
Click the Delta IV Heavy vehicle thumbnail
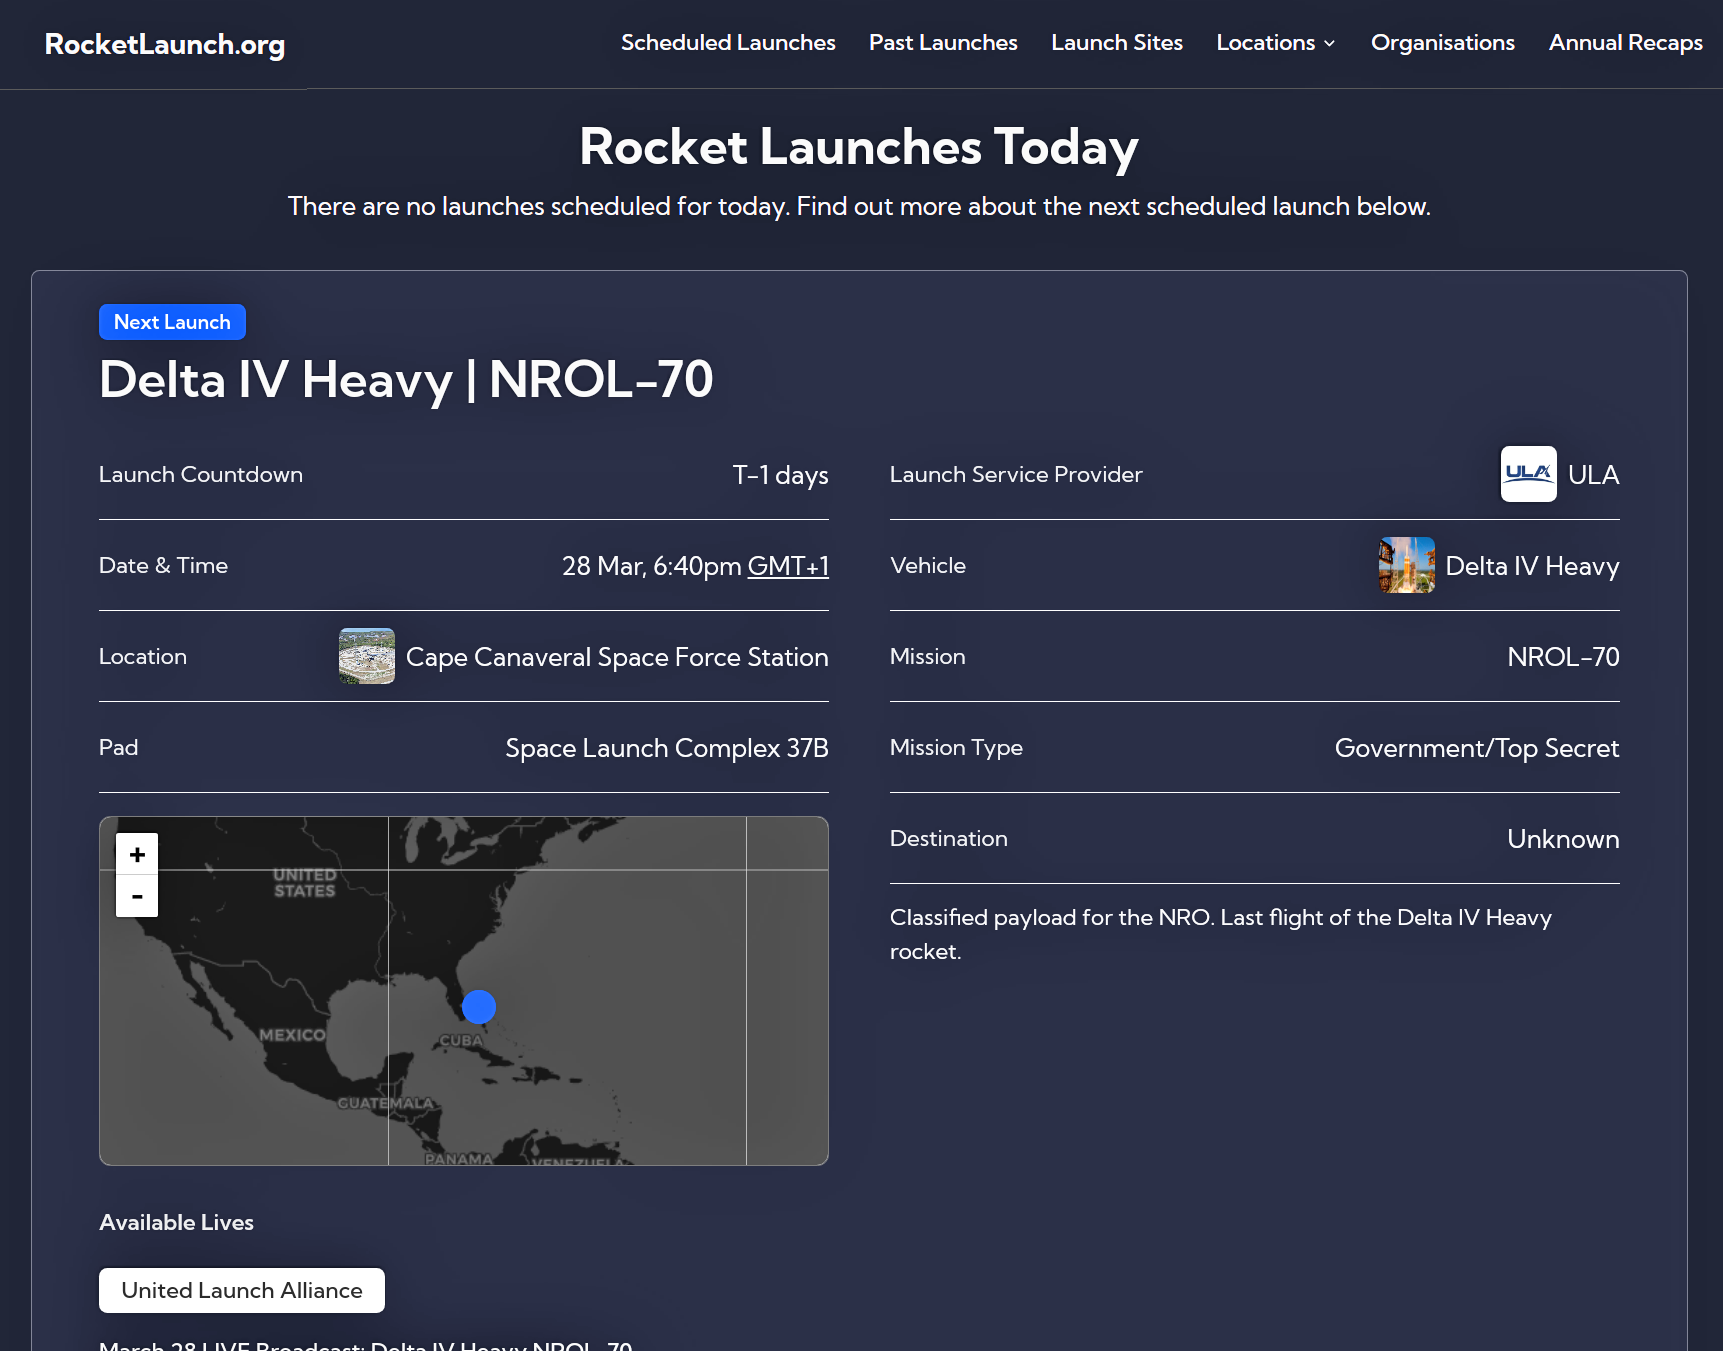1407,565
